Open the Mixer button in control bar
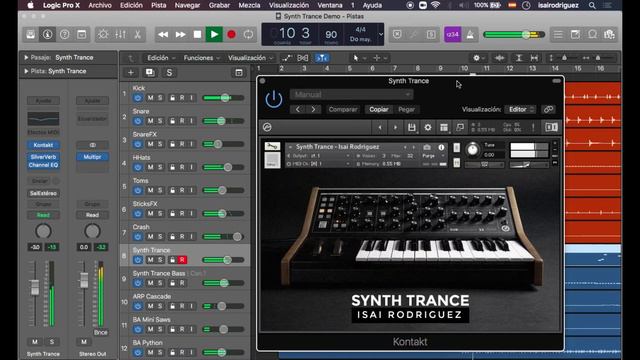 pyautogui.click(x=120, y=35)
